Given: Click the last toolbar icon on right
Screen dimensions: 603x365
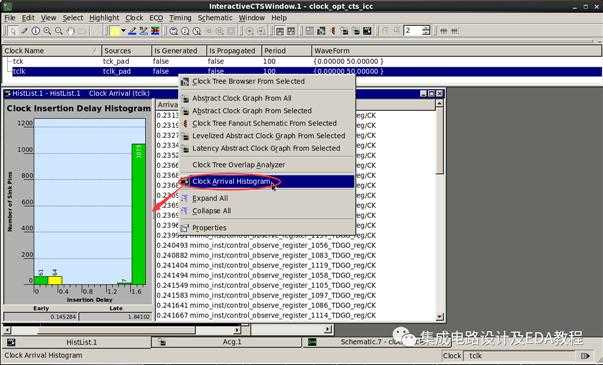Looking at the screenshot, I should 455,31.
